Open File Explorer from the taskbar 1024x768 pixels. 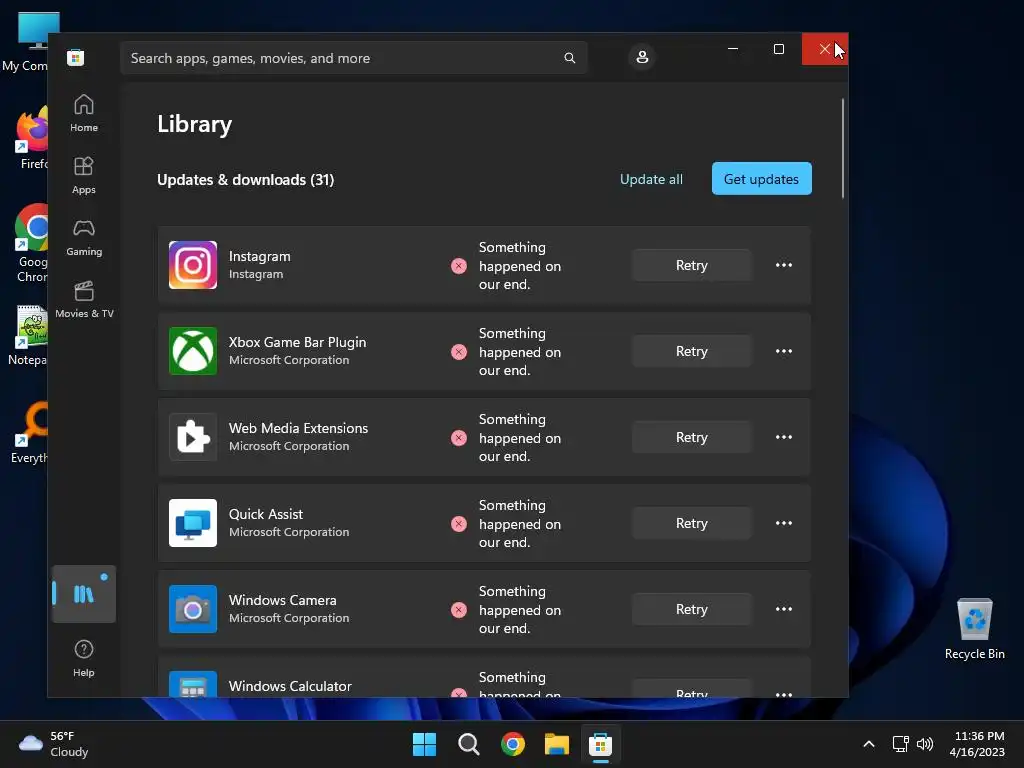557,744
